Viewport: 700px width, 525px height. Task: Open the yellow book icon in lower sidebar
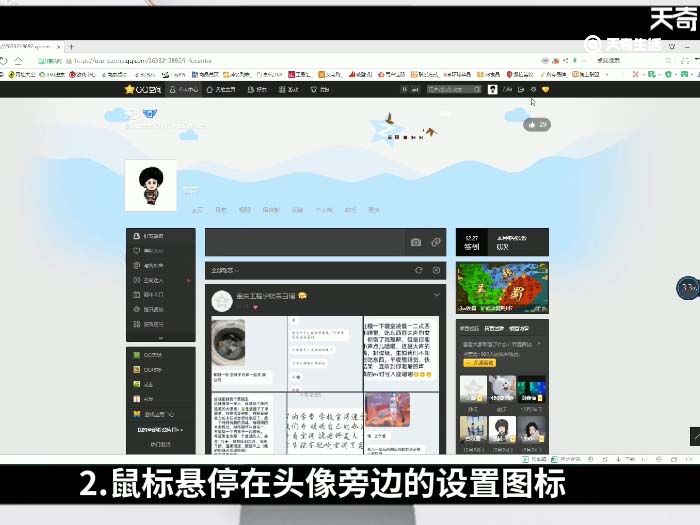click(x=137, y=414)
